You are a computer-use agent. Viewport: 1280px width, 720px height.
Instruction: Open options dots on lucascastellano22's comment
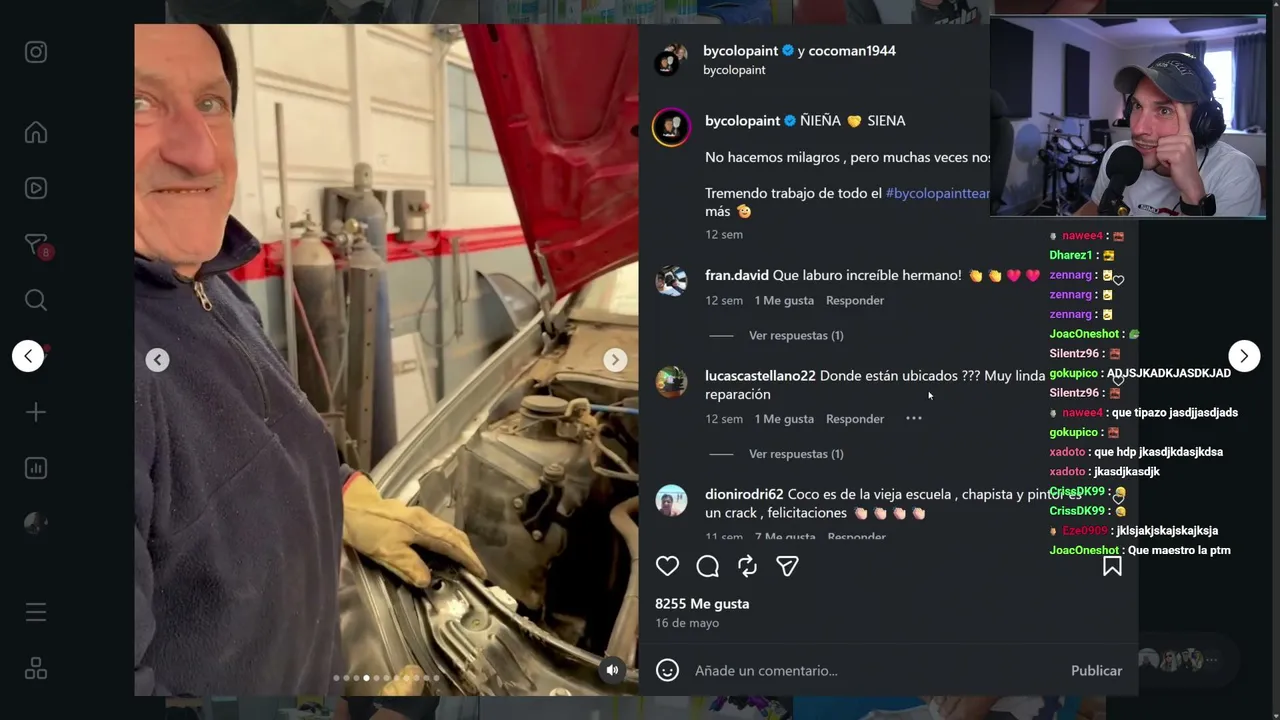(x=913, y=418)
